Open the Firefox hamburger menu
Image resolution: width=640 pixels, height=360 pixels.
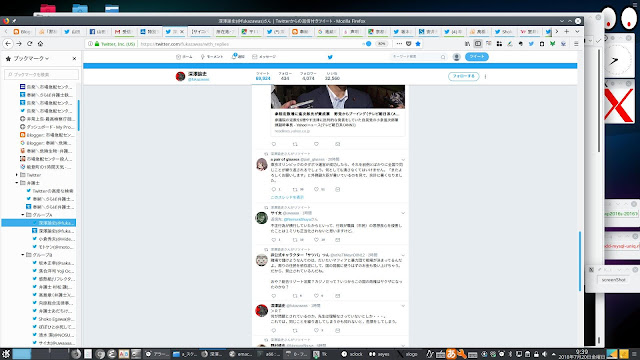pos(576,44)
